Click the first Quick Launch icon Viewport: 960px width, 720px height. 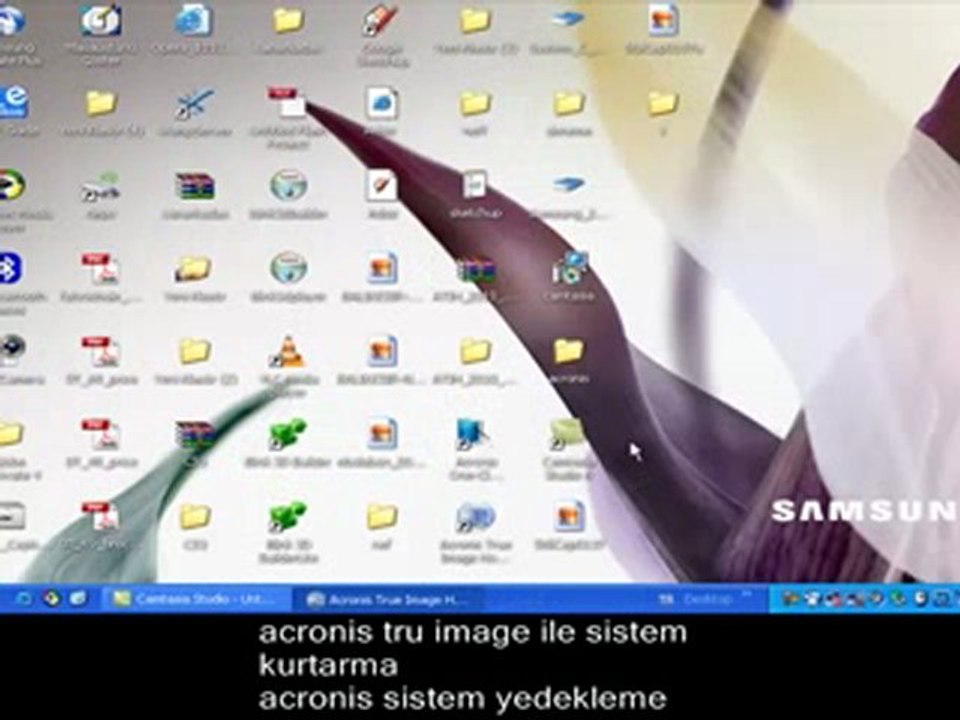(23, 598)
